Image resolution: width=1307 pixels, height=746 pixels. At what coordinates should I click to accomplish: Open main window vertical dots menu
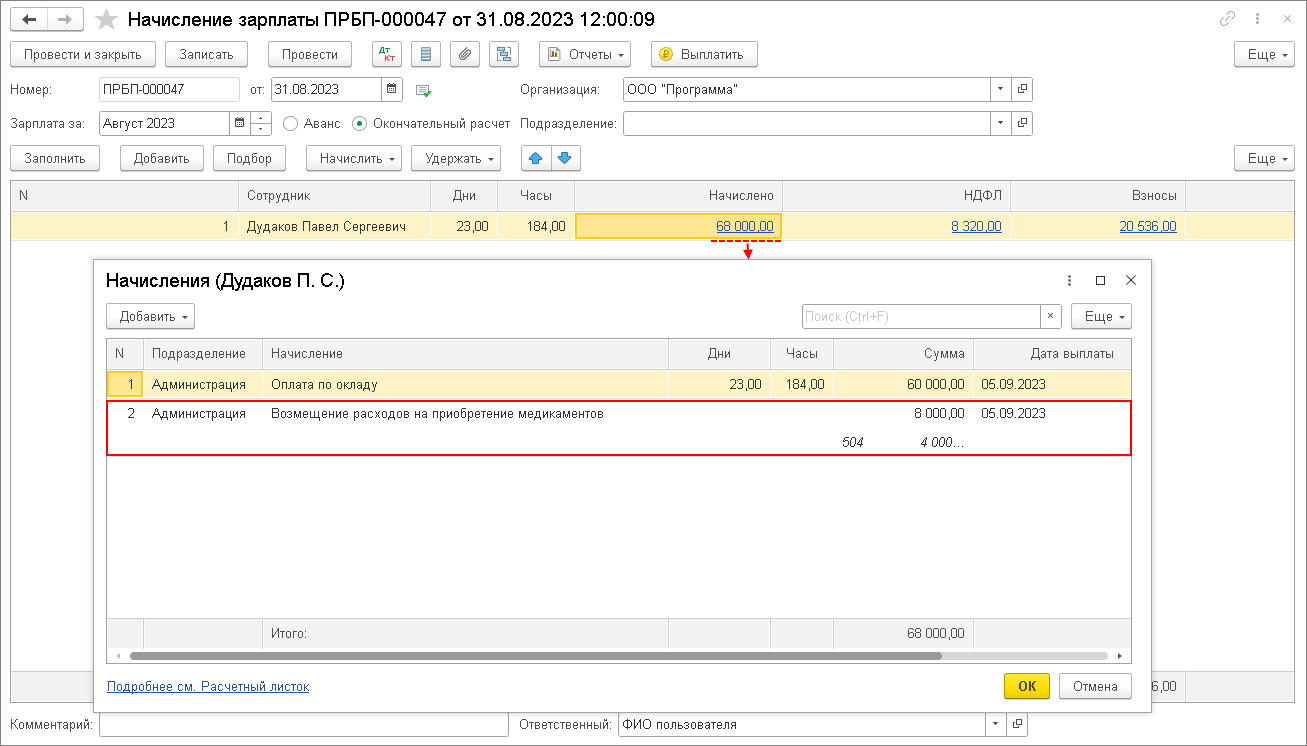pos(1255,20)
